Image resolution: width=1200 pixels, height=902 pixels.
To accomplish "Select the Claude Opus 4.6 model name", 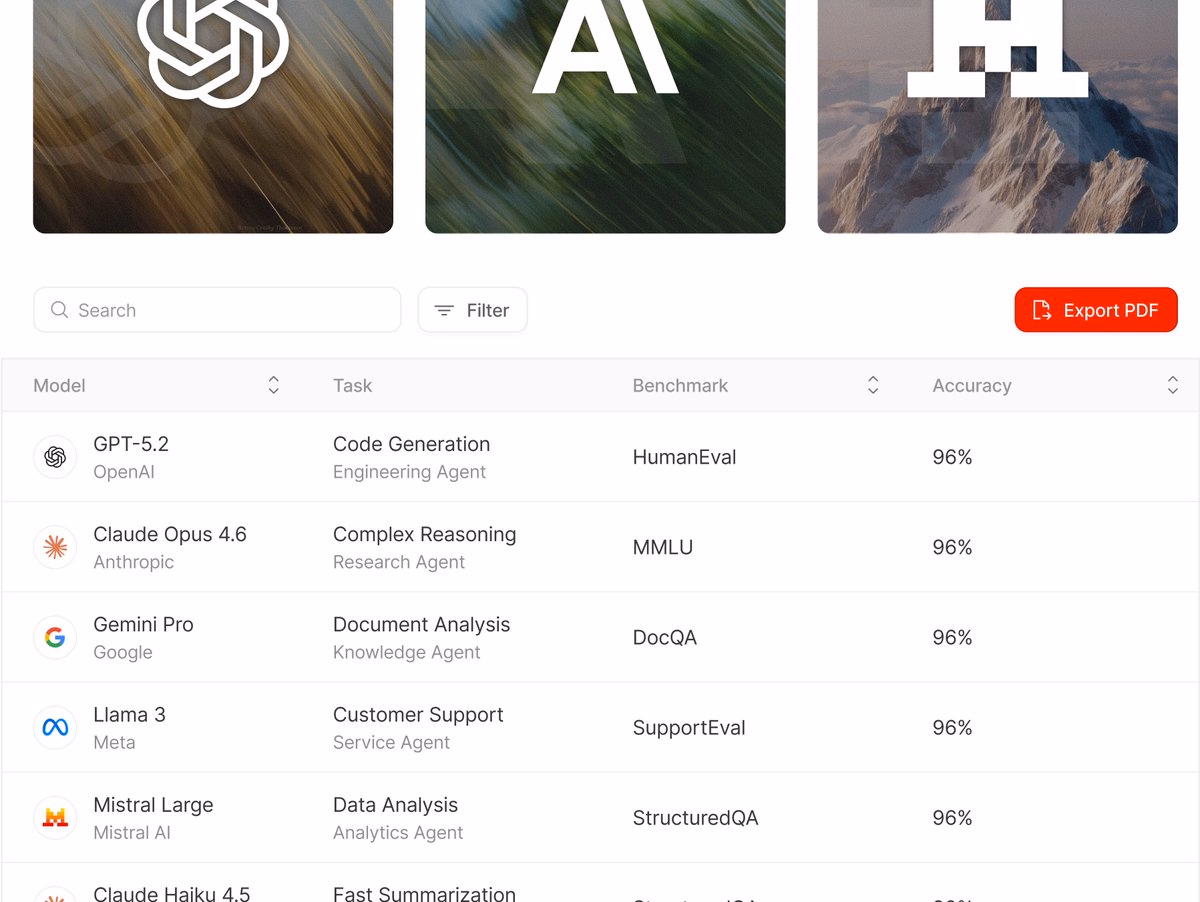I will [170, 534].
